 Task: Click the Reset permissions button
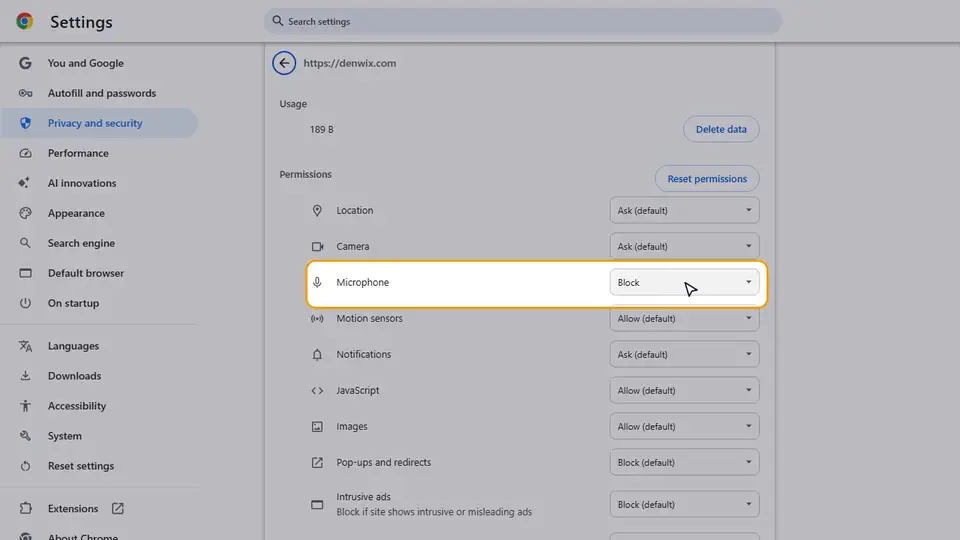pos(707,179)
